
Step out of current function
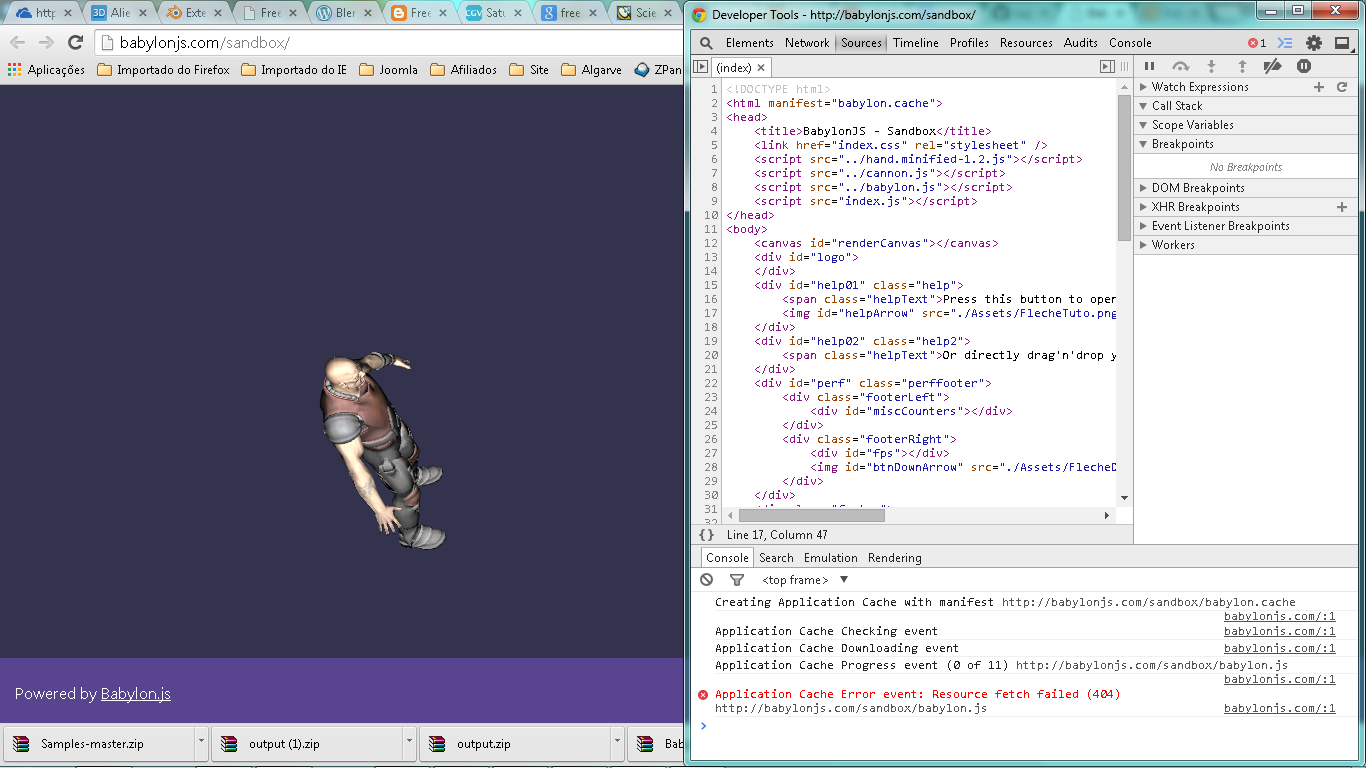[1242, 66]
